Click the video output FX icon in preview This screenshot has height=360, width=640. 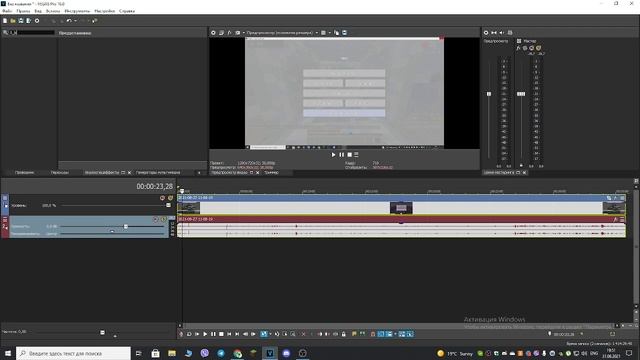point(229,33)
